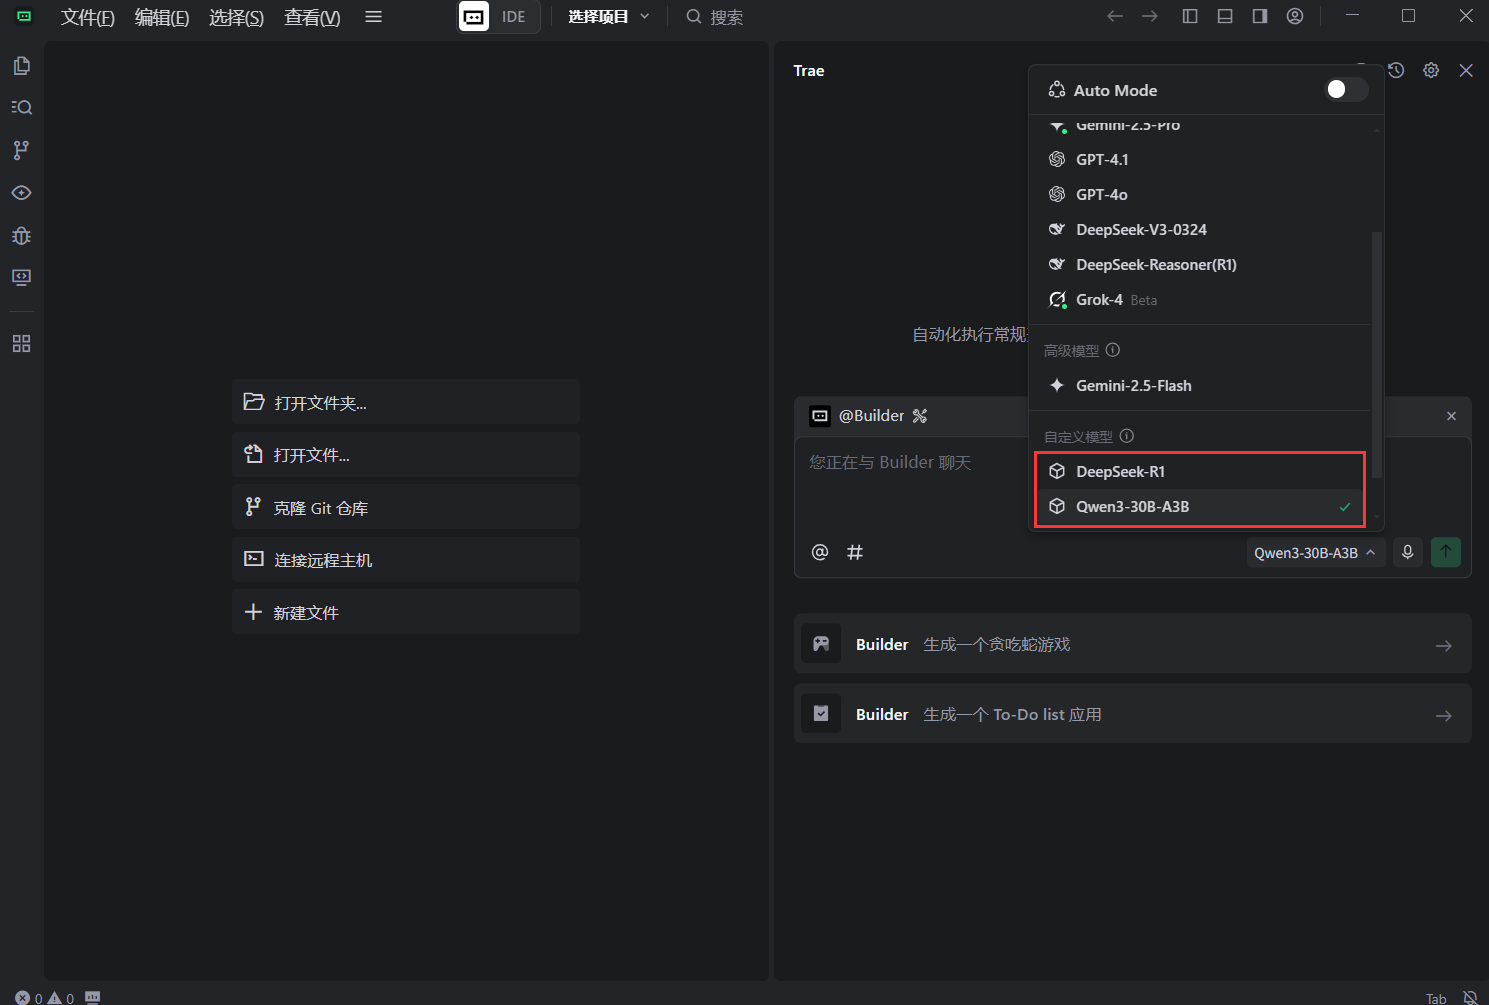Click the 克隆 Git 仓库 button
This screenshot has height=1005, width=1489.
(405, 508)
